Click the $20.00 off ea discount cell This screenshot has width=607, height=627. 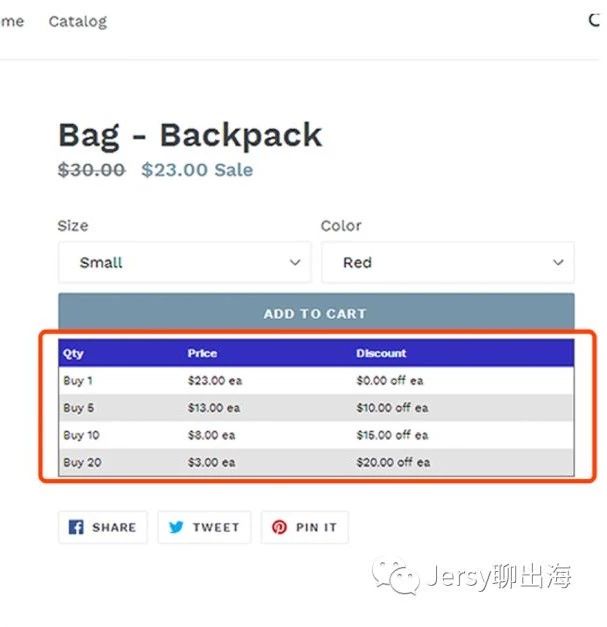pos(392,462)
